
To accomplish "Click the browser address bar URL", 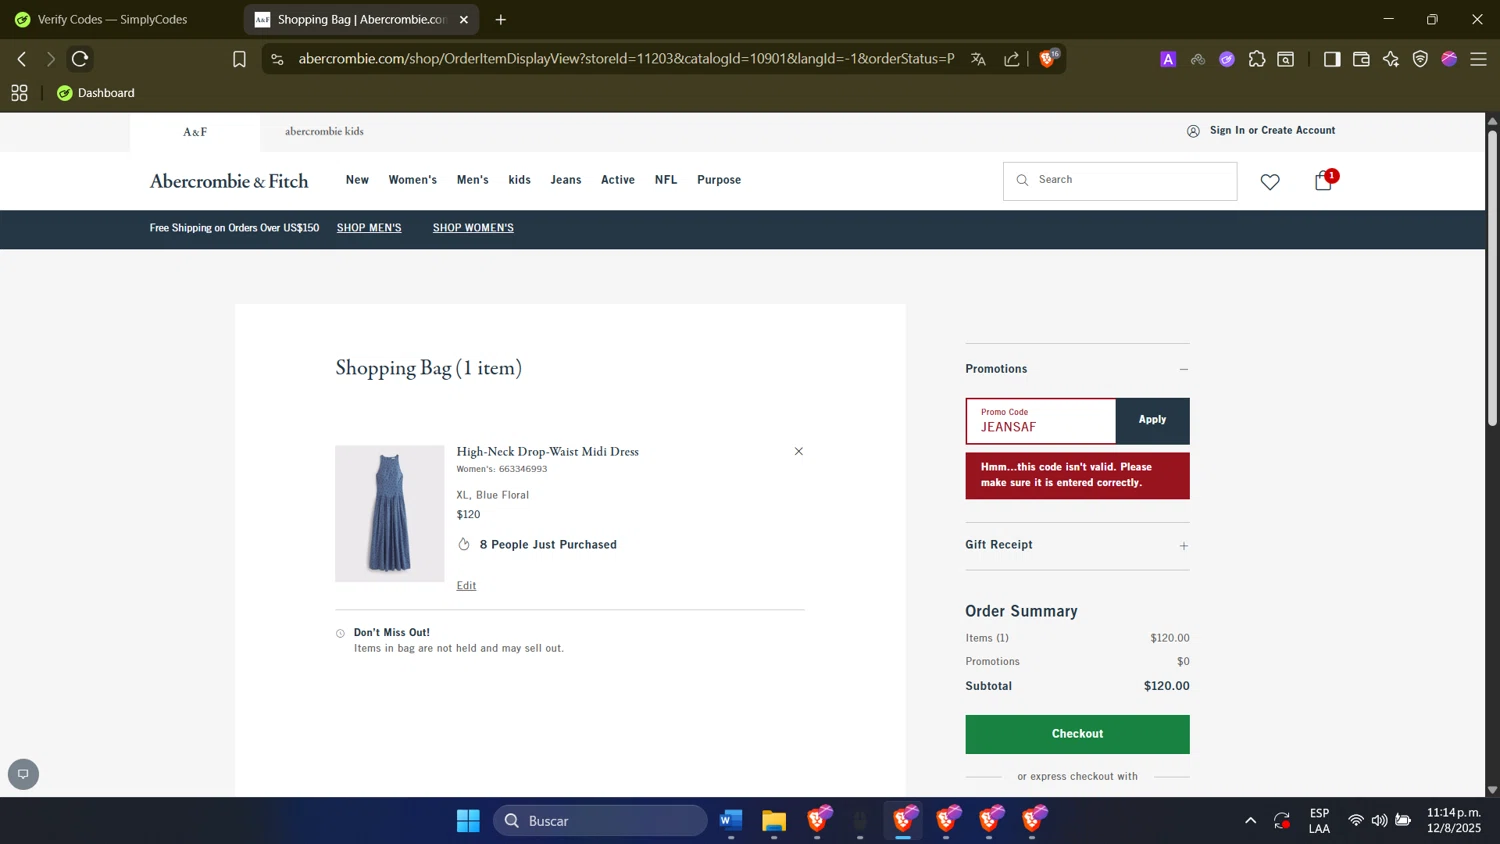I will (x=626, y=59).
